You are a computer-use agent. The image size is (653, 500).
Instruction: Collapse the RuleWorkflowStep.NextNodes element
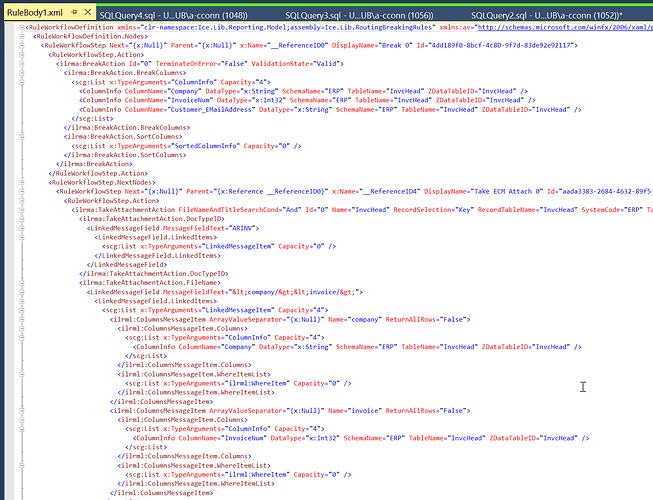tap(22, 183)
